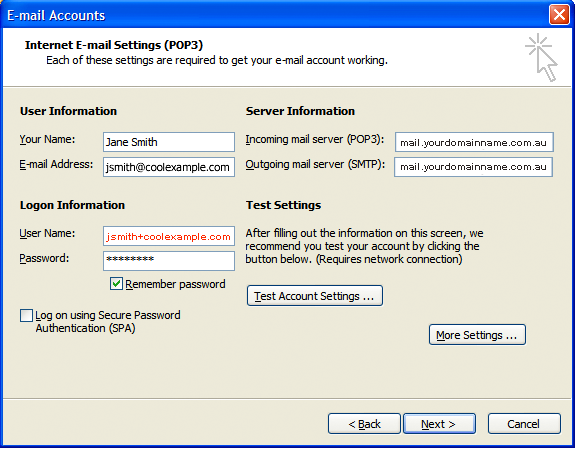Click the "Incoming mail server (POP3):" label
Viewport: 575px width, 449px height.
(315, 139)
